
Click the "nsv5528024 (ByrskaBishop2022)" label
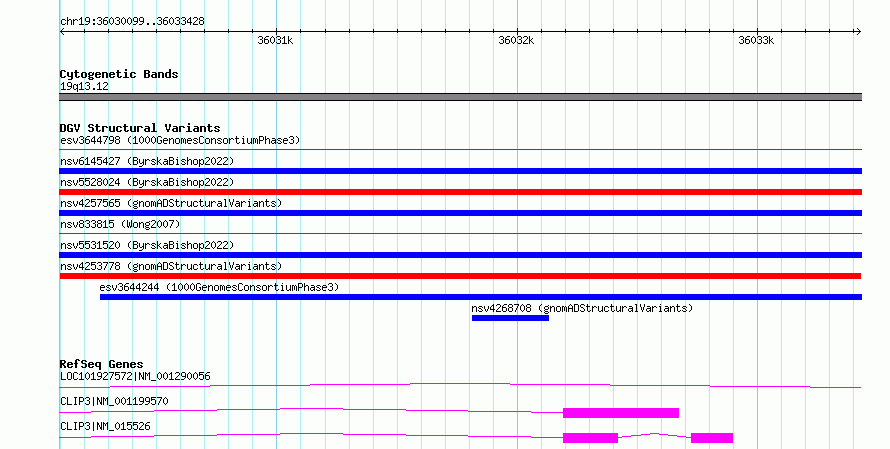tap(147, 182)
